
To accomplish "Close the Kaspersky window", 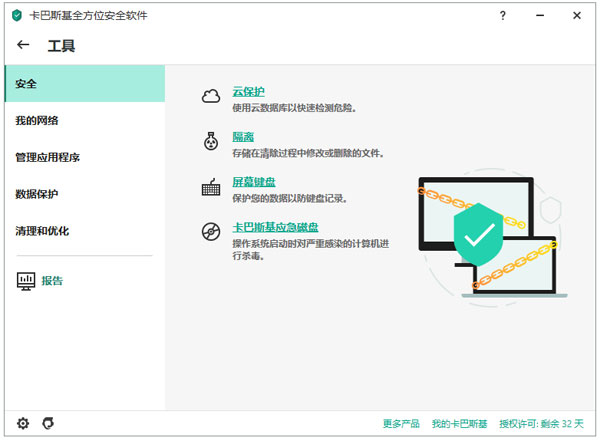I will click(x=577, y=16).
